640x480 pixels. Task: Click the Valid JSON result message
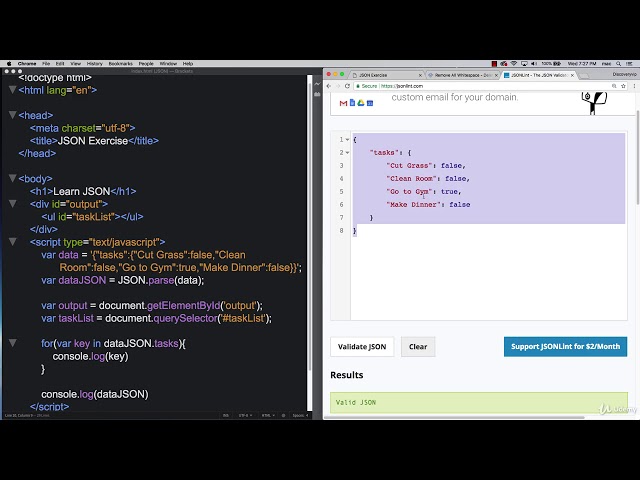click(479, 402)
